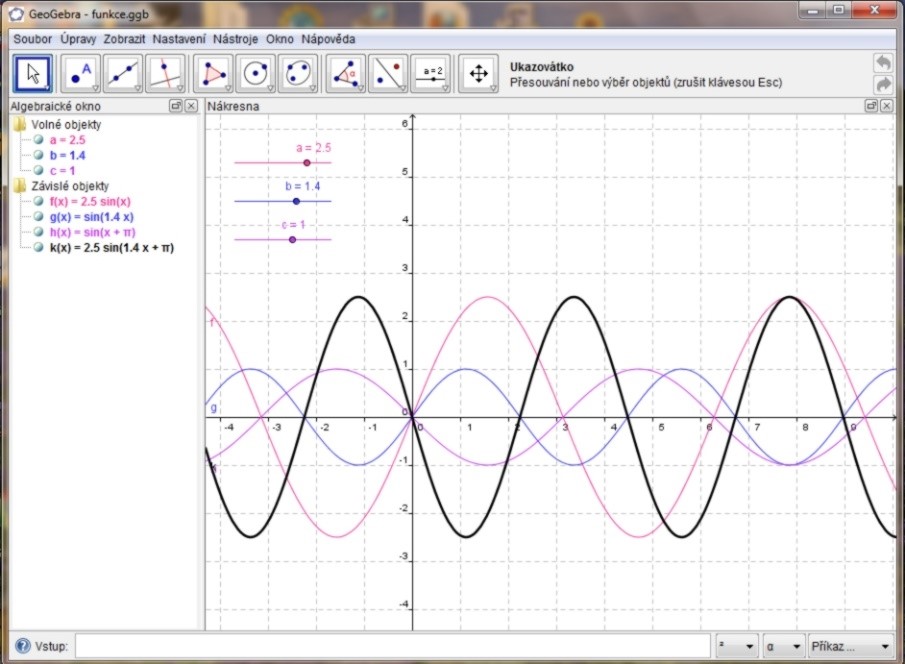Toggle visibility bullet of k(x) function
Screen dimensions: 905x664
pyautogui.click(x=38, y=247)
